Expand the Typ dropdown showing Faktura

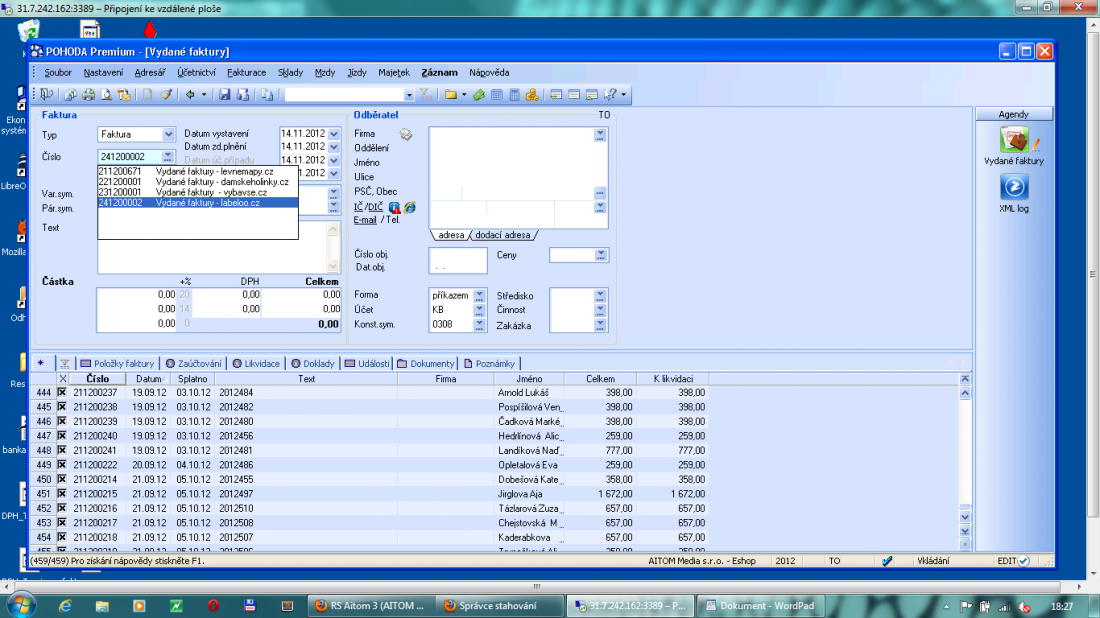pyautogui.click(x=168, y=134)
